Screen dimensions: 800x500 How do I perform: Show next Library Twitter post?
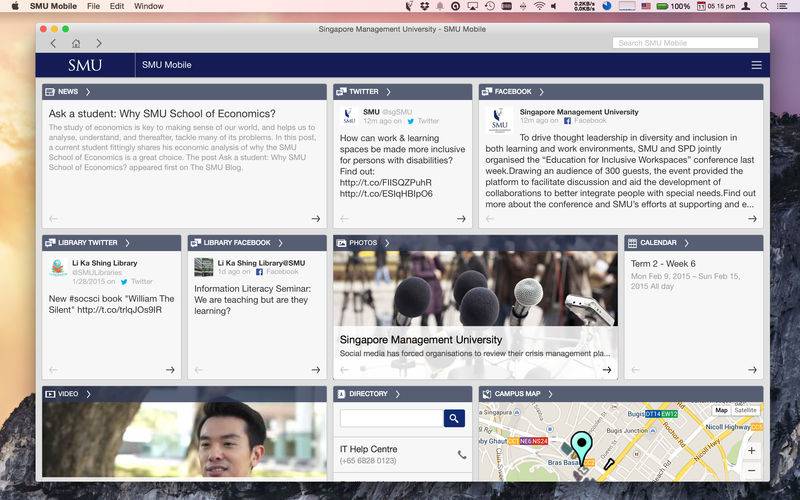pyautogui.click(x=170, y=370)
